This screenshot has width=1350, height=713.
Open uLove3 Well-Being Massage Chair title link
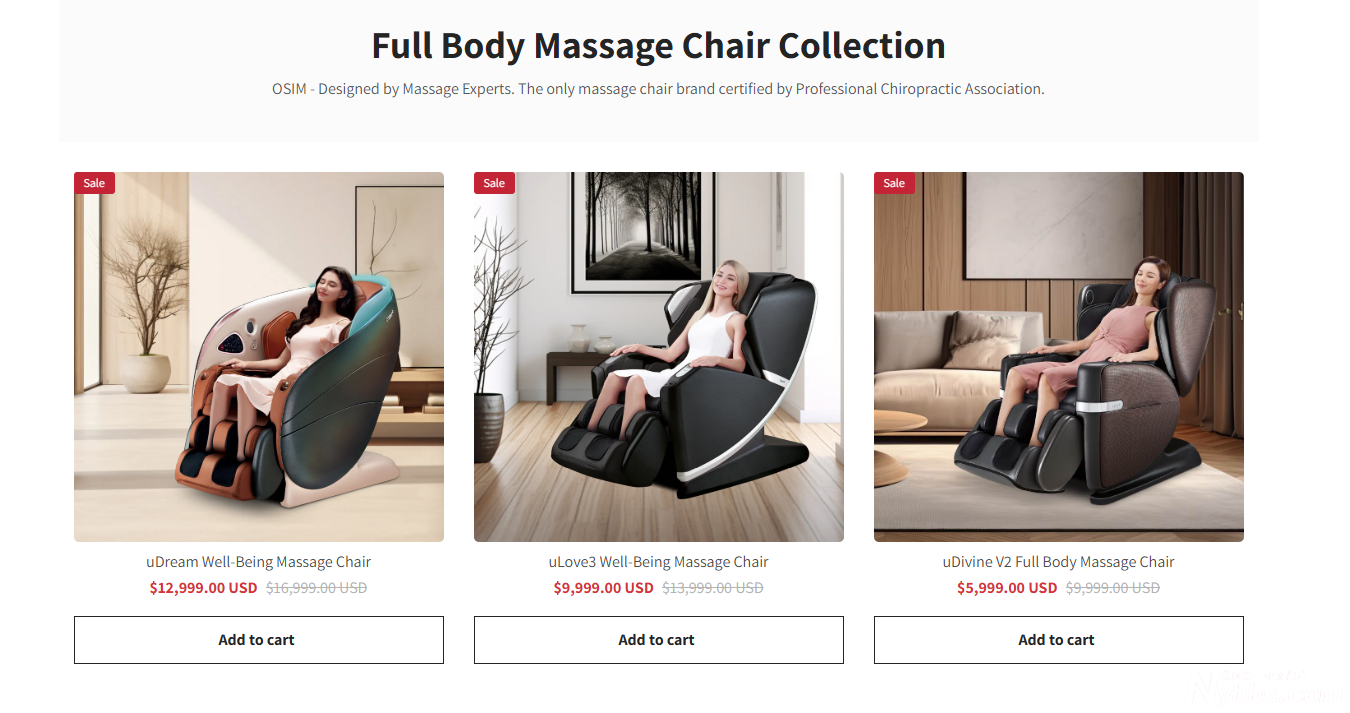click(x=659, y=562)
